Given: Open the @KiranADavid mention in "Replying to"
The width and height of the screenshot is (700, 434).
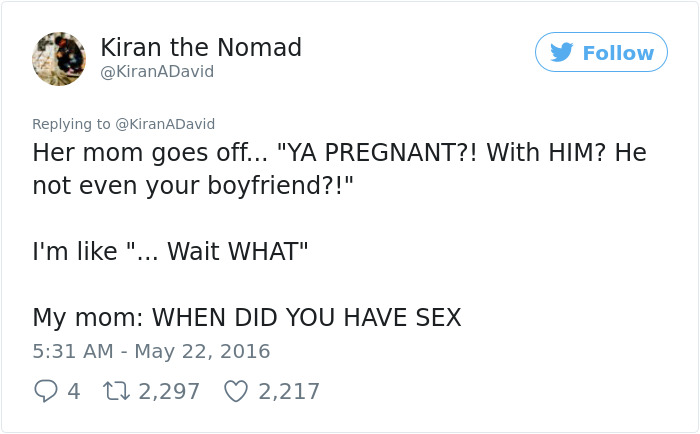Looking at the screenshot, I should click(165, 124).
